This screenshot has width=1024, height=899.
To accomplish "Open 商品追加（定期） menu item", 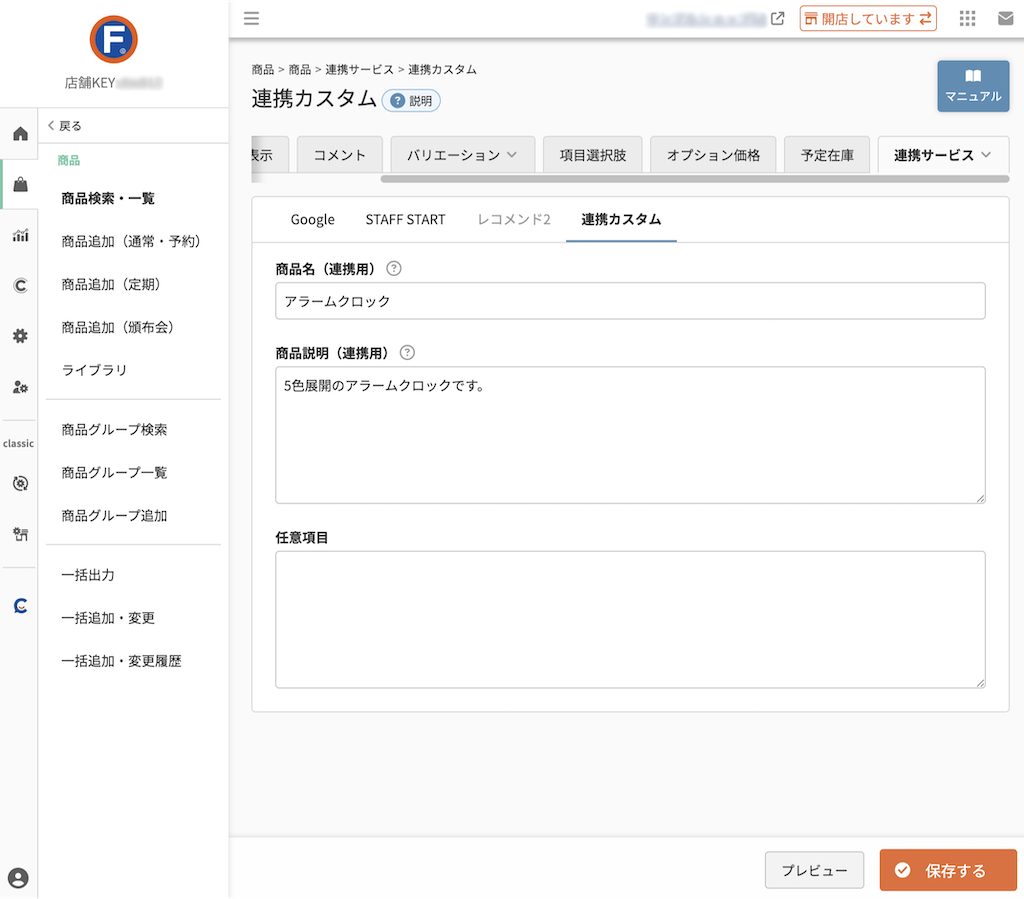I will pyautogui.click(x=111, y=284).
